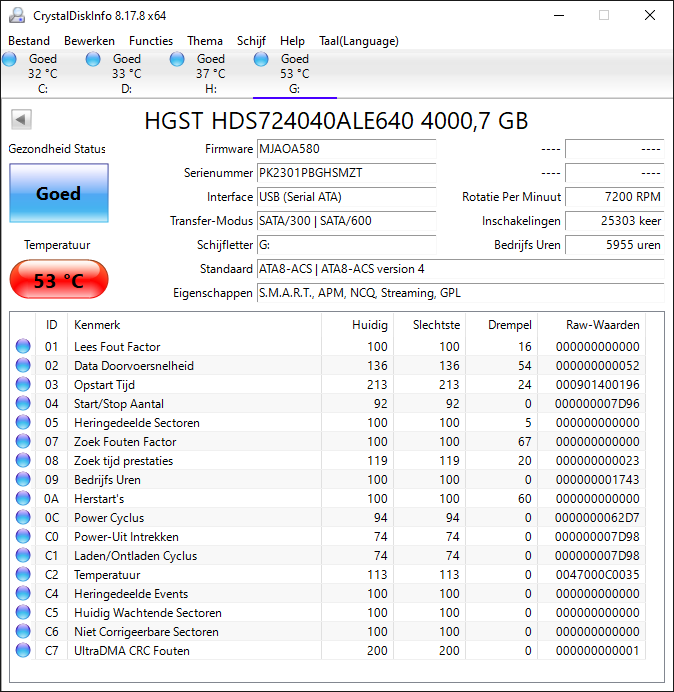Open the Taal(Language) menu

pyautogui.click(x=359, y=41)
